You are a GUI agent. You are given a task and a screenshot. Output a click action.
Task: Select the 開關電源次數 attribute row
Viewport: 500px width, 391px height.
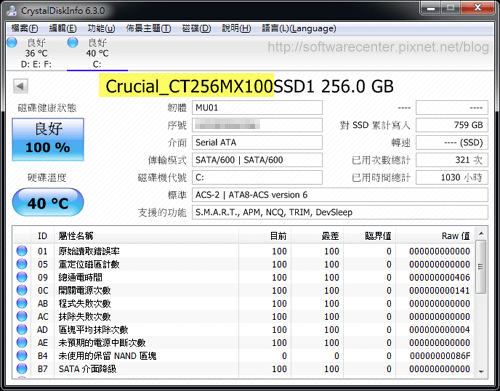point(243,290)
